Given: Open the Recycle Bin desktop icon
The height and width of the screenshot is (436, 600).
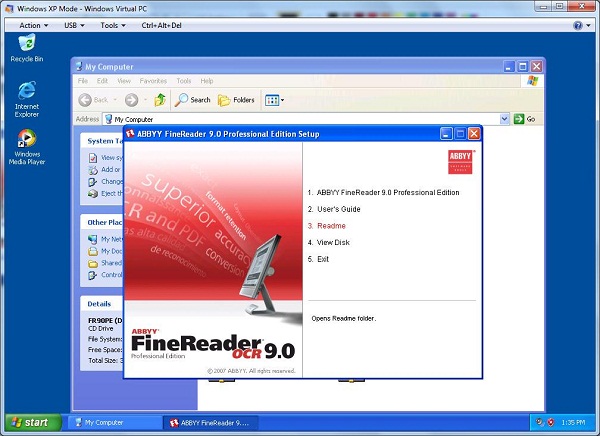Looking at the screenshot, I should 27,48.
